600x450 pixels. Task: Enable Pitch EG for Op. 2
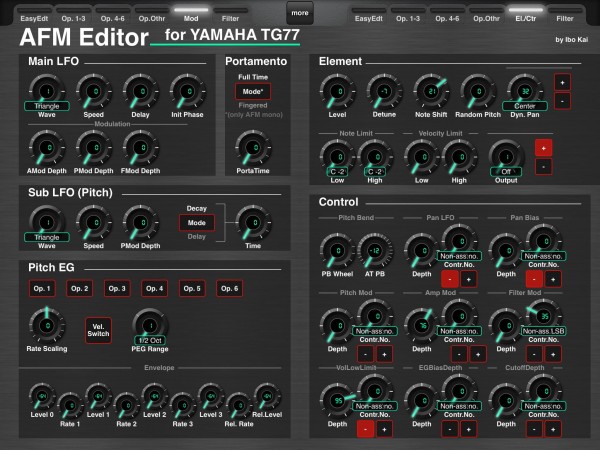point(80,289)
